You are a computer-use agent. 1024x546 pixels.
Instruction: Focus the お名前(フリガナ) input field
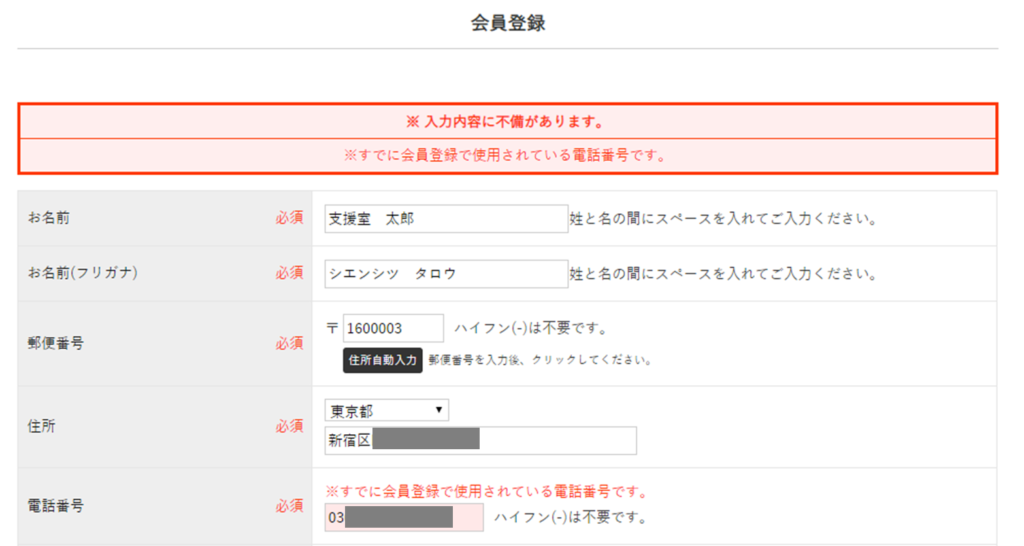pyautogui.click(x=446, y=274)
